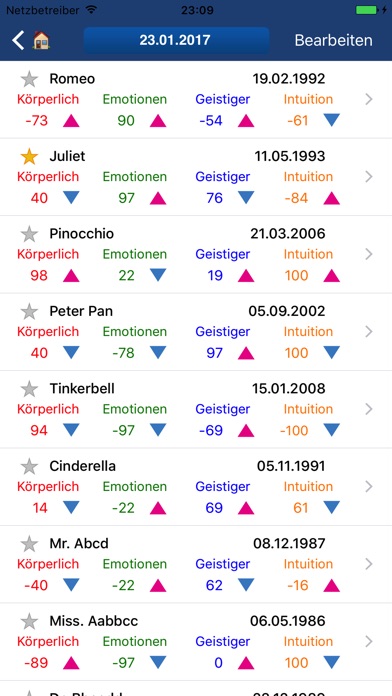392x696 pixels.
Task: Tap Romeo's pink Körperlich up triangle
Action: tap(71, 121)
